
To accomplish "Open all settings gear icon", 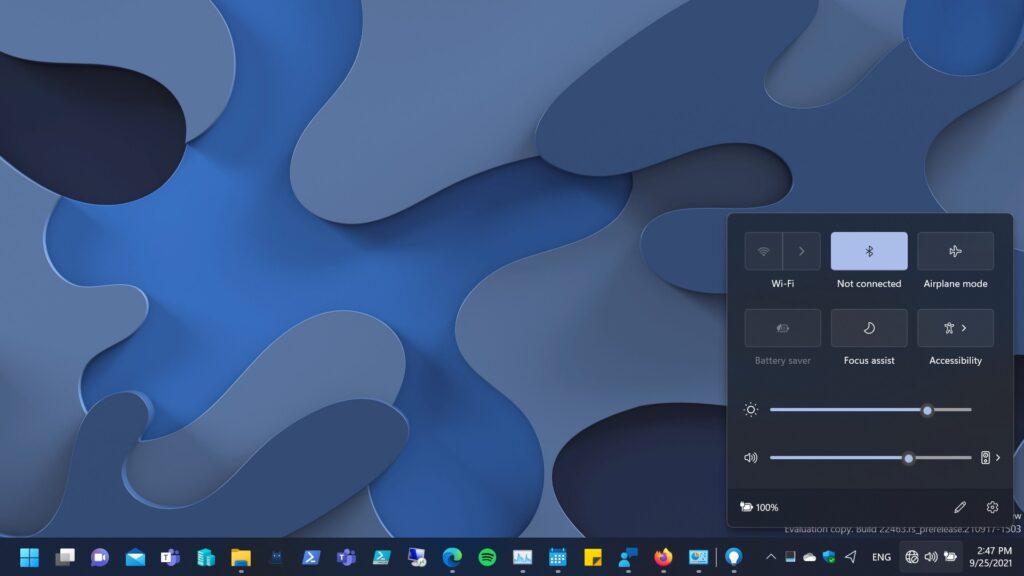I will tap(992, 507).
